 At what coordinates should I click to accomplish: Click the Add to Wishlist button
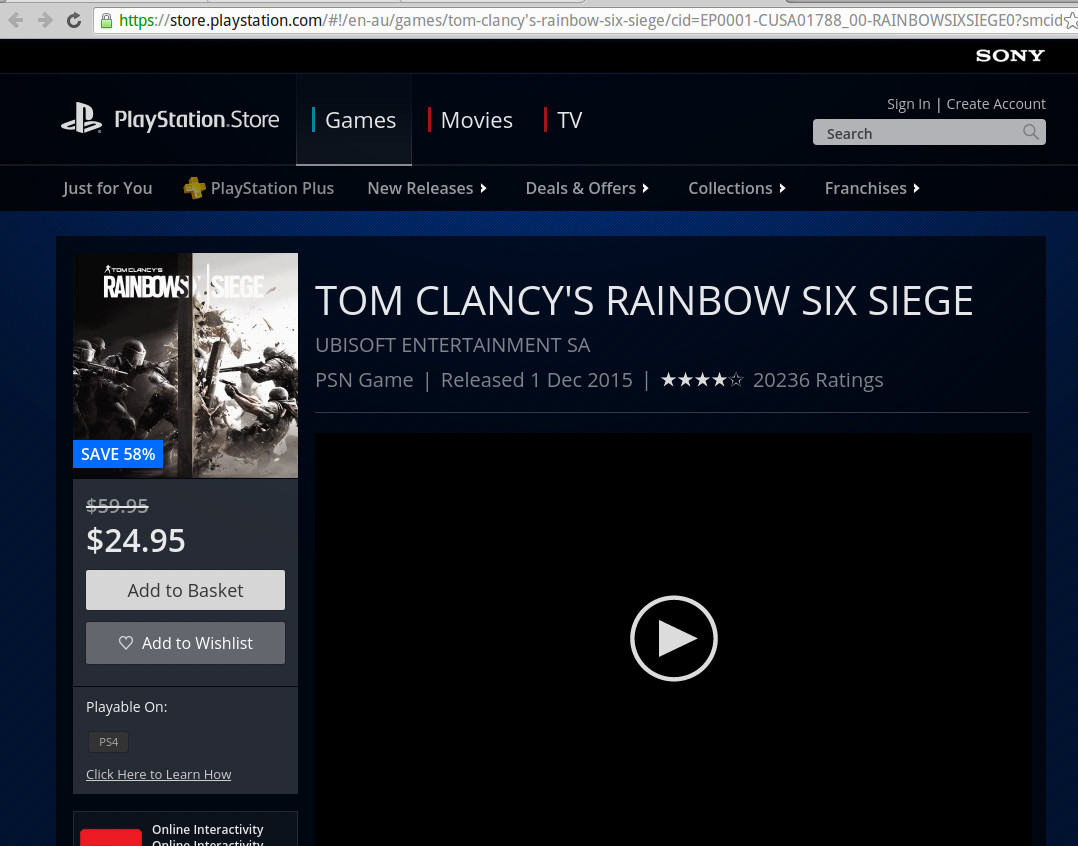click(186, 643)
